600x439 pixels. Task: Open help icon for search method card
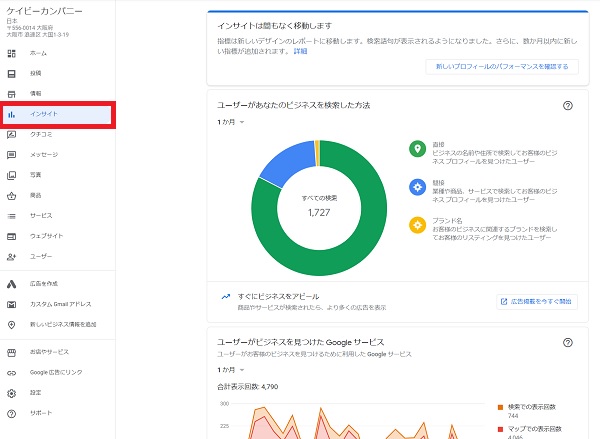point(567,106)
